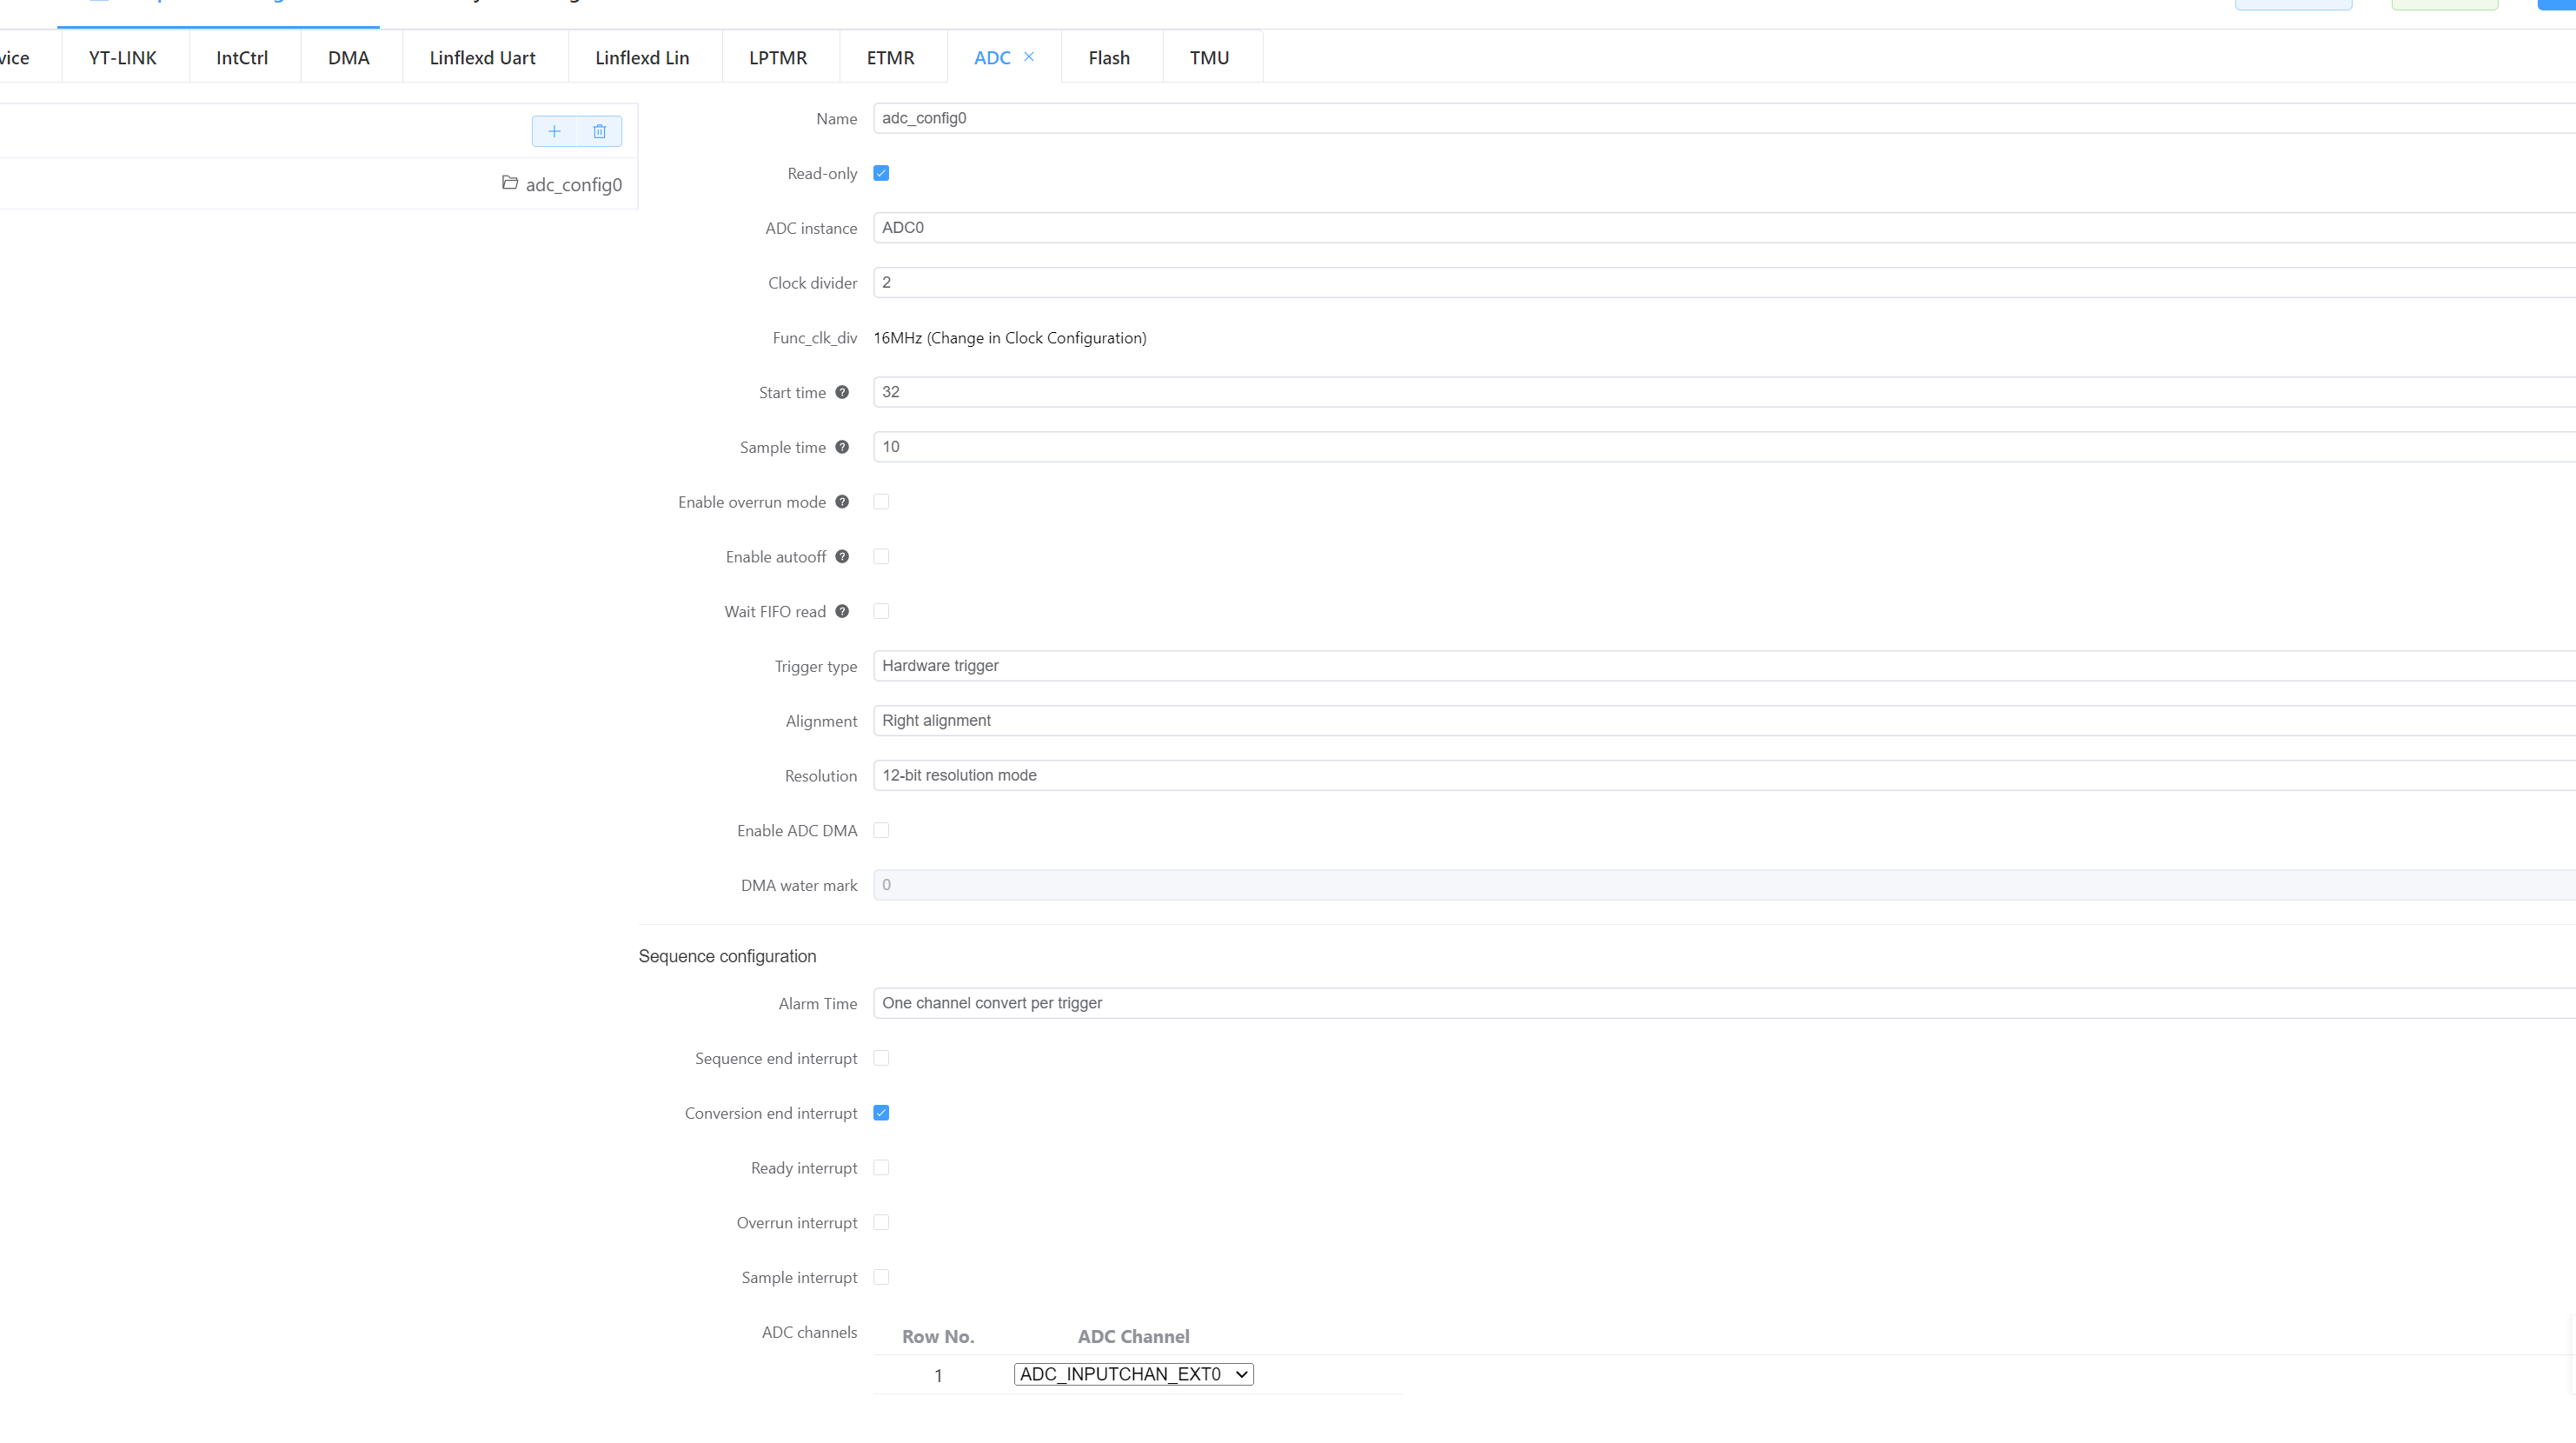Uncheck Conversion end interrupt

click(x=881, y=1113)
